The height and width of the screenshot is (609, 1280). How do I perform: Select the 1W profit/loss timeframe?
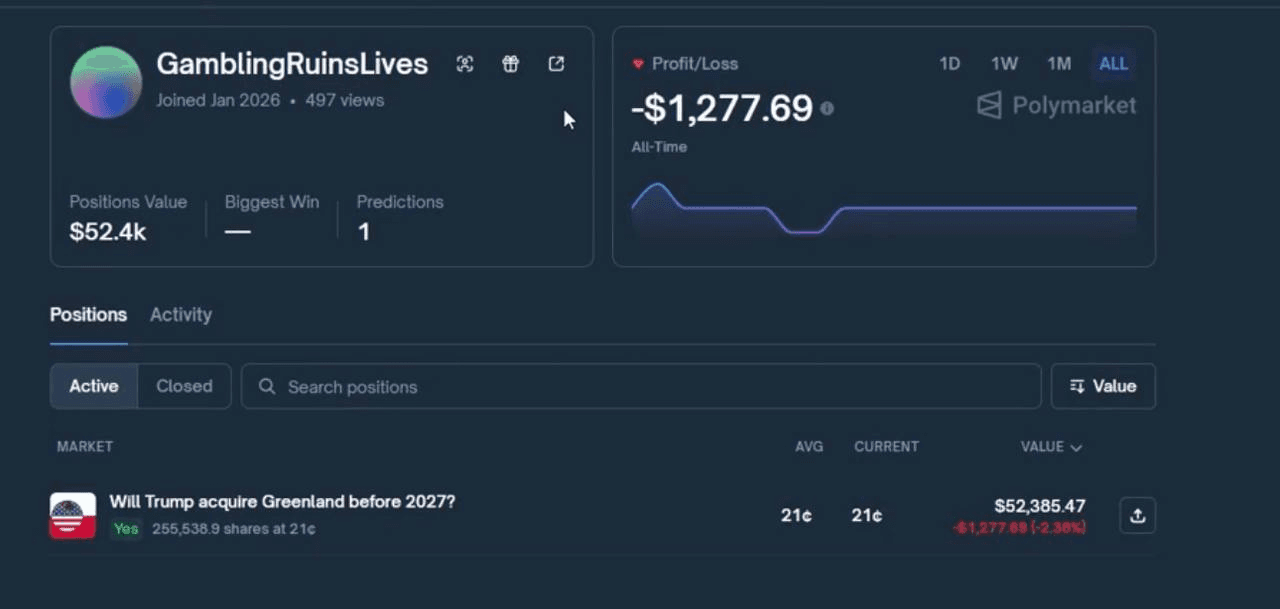1004,64
